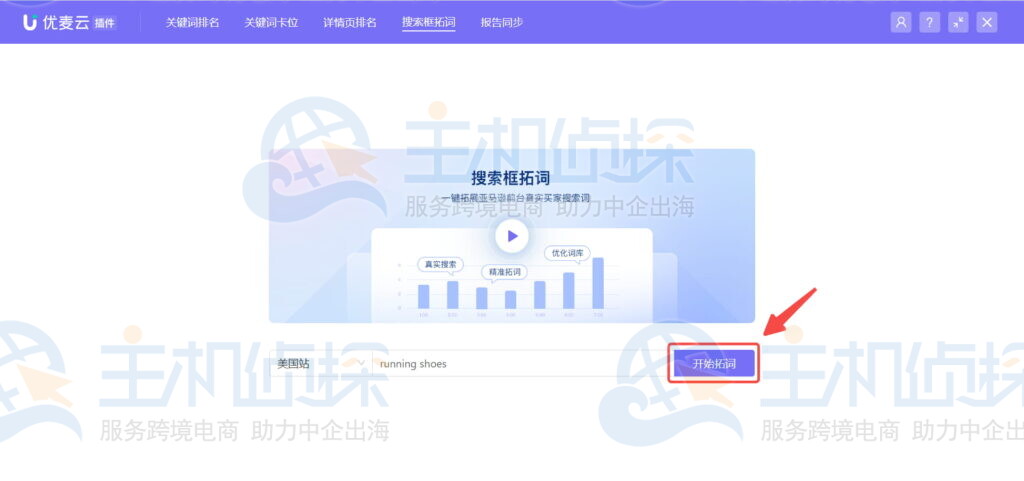Screen dimensions: 1024x481
Task: Play the 搜索框拓词 intro video
Action: pyautogui.click(x=512, y=236)
